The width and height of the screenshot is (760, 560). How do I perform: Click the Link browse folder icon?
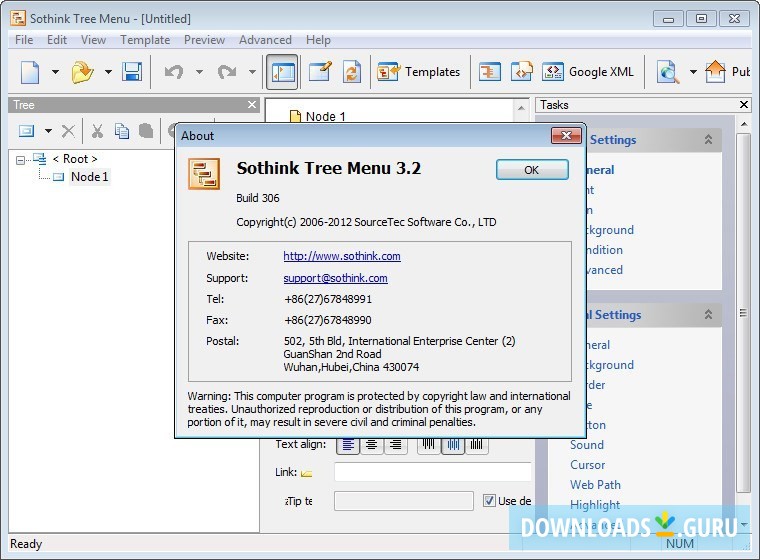point(306,473)
